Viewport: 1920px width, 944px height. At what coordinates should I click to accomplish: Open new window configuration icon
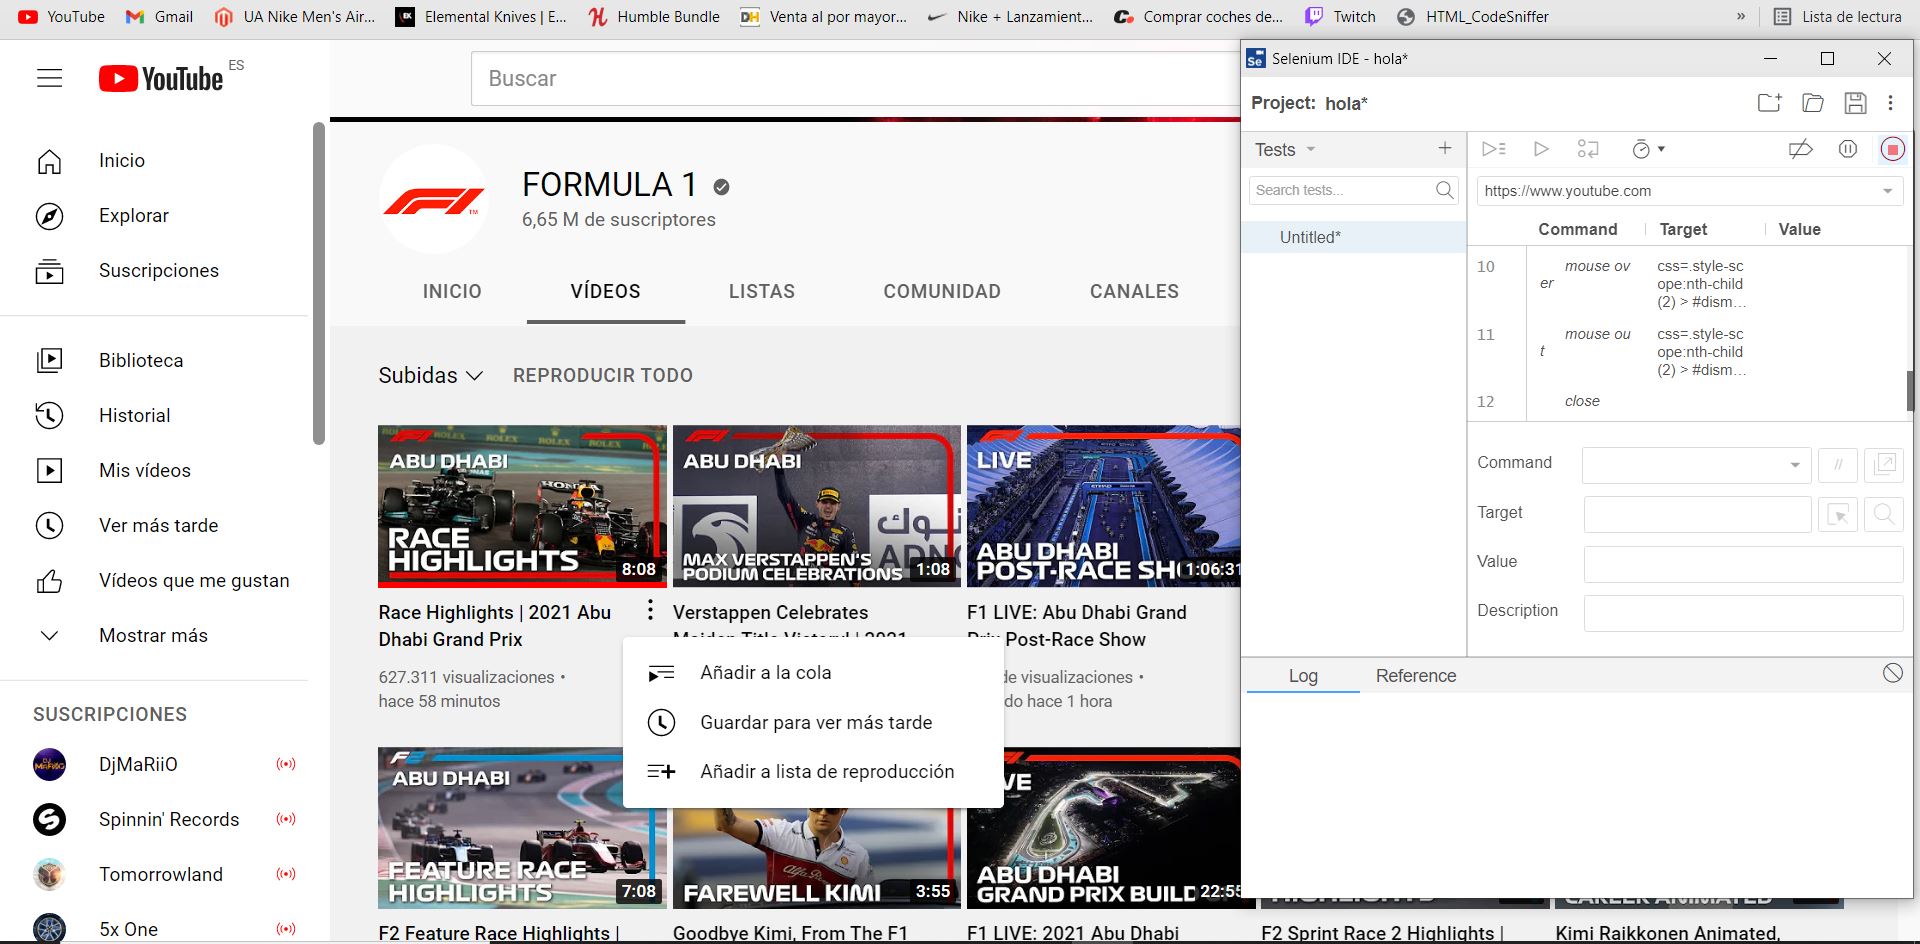(1884, 465)
